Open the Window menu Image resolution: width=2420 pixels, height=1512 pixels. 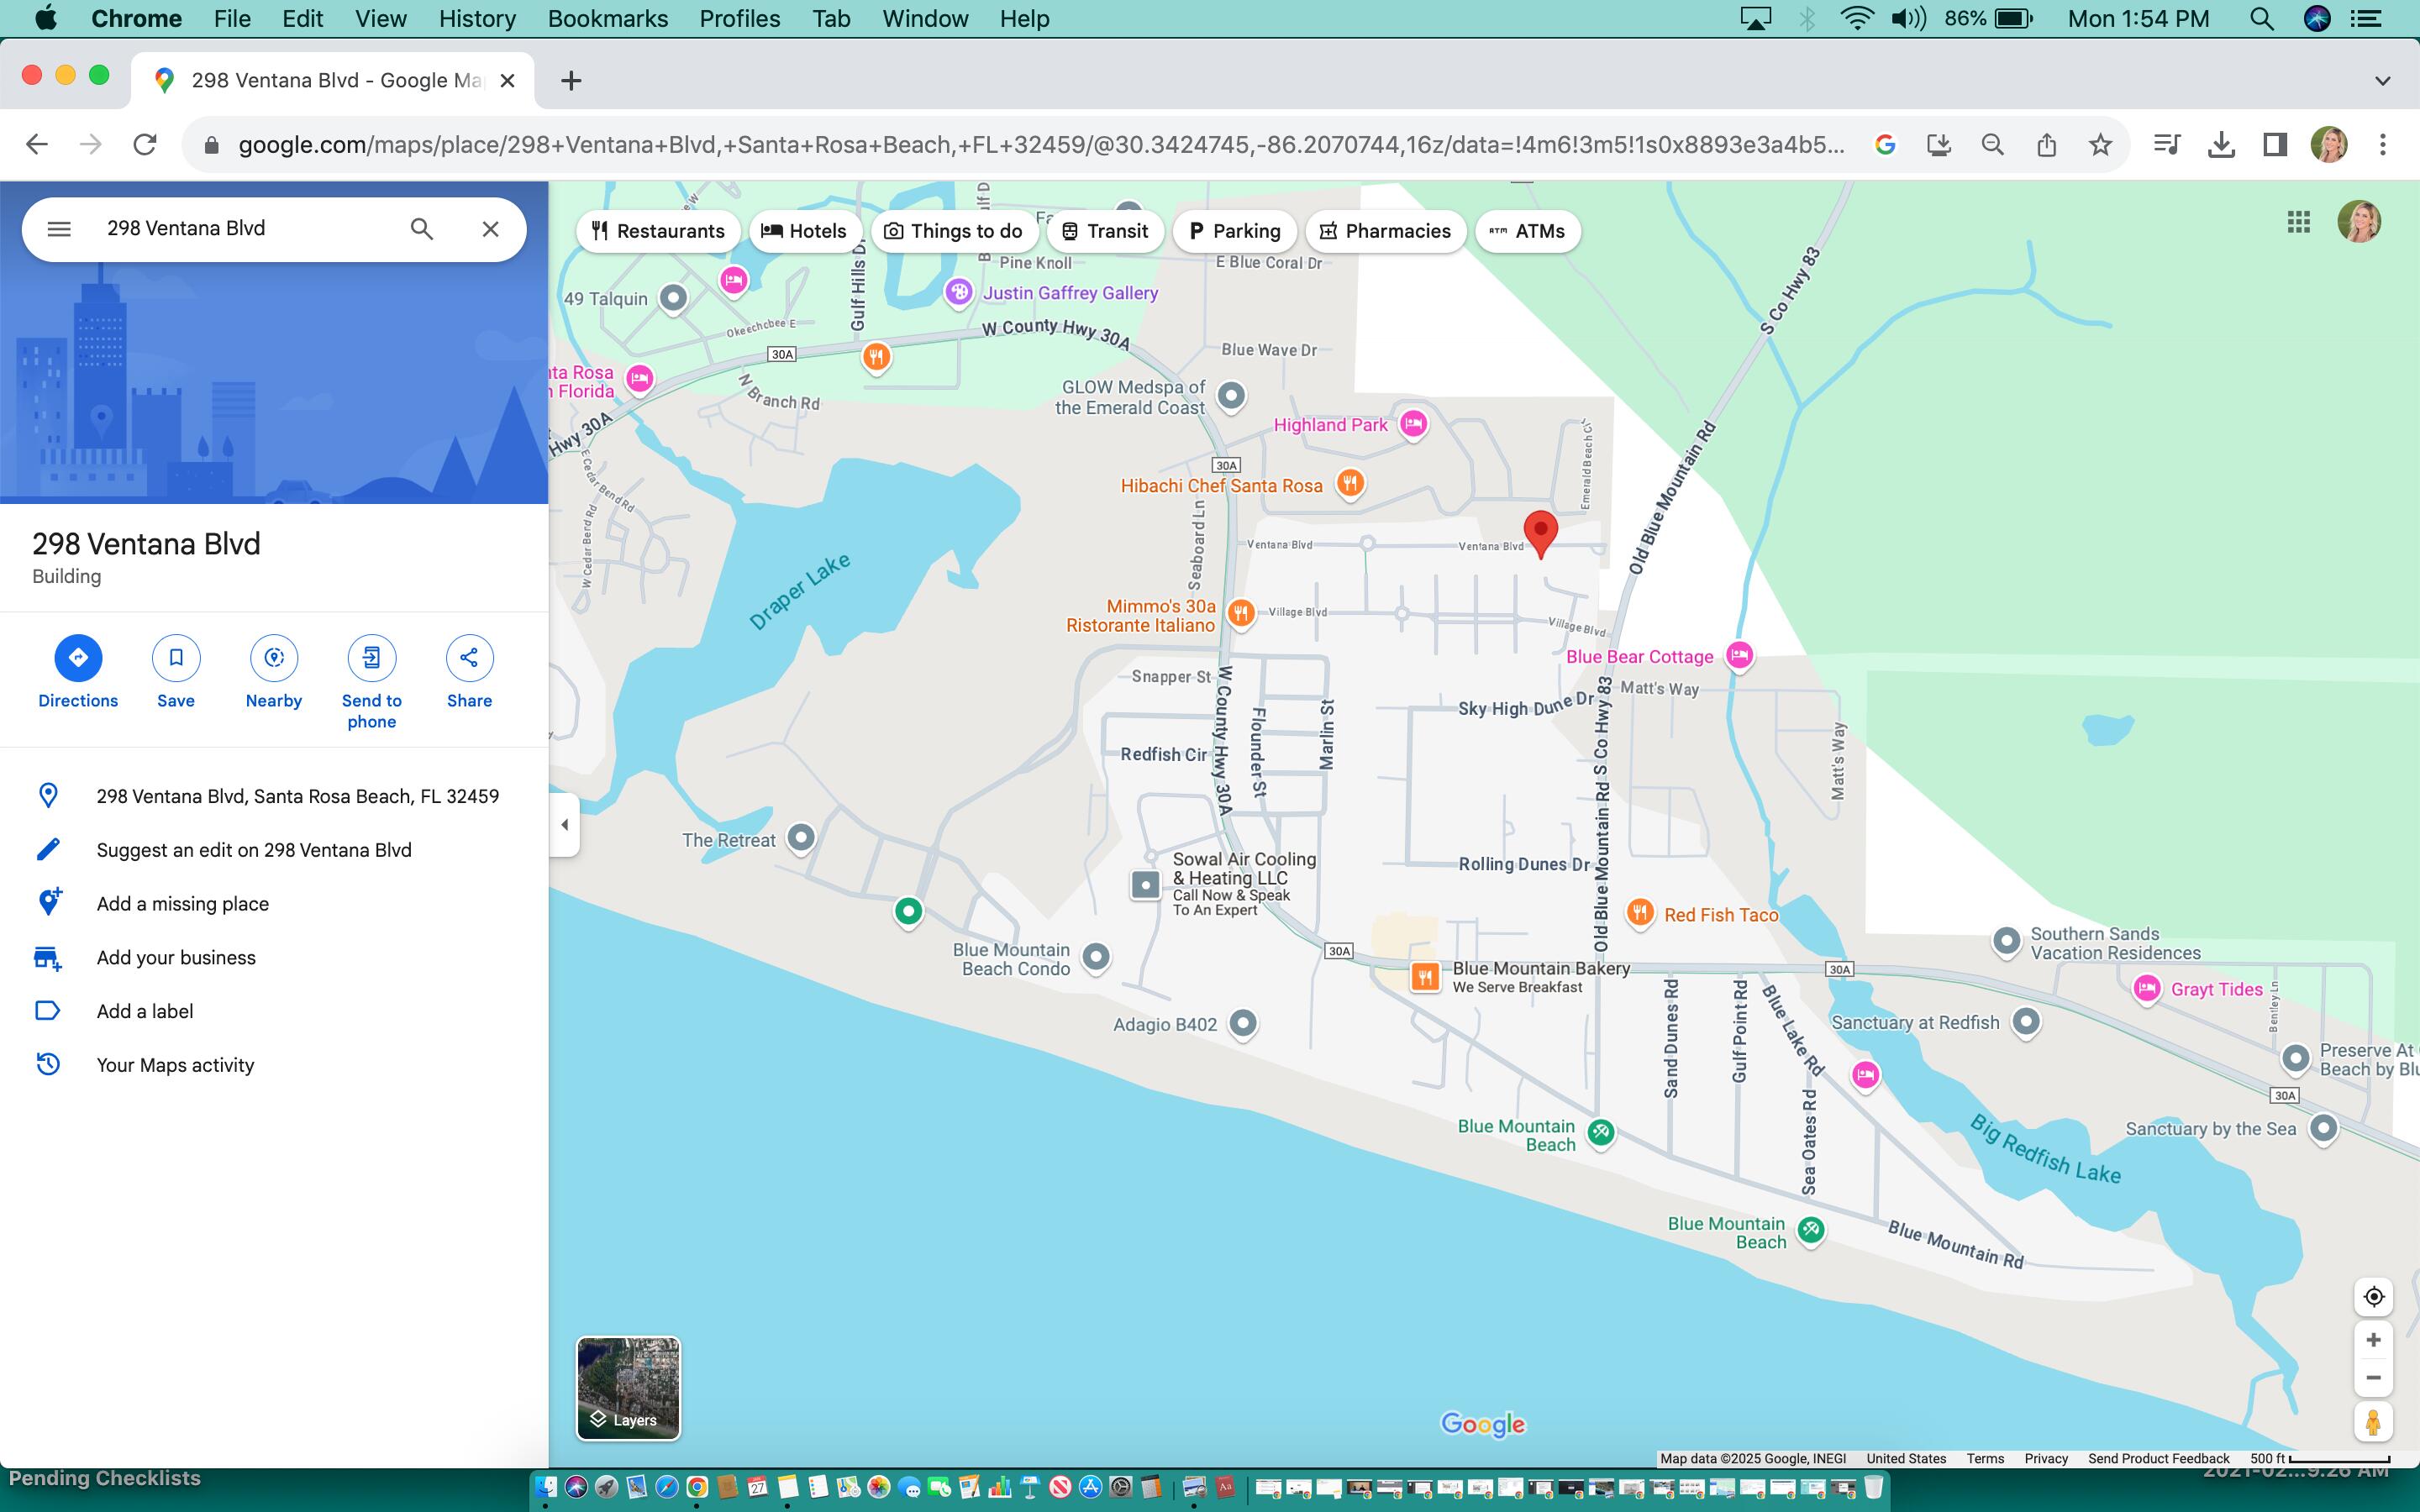click(925, 19)
